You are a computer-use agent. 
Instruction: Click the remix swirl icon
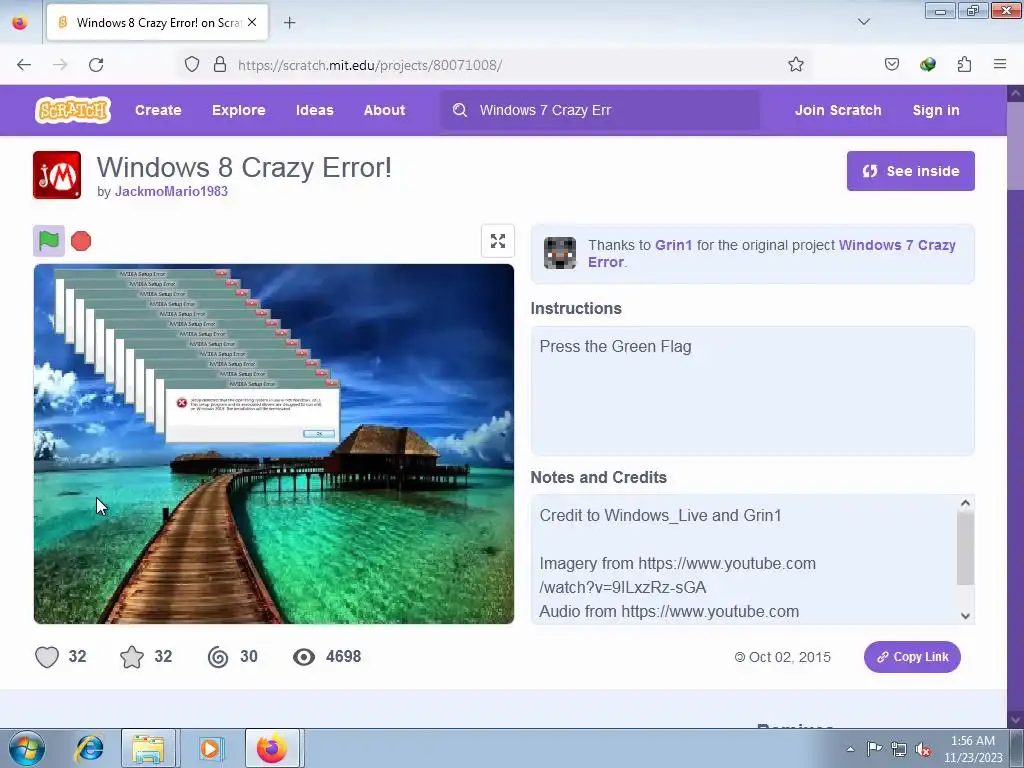pyautogui.click(x=218, y=656)
